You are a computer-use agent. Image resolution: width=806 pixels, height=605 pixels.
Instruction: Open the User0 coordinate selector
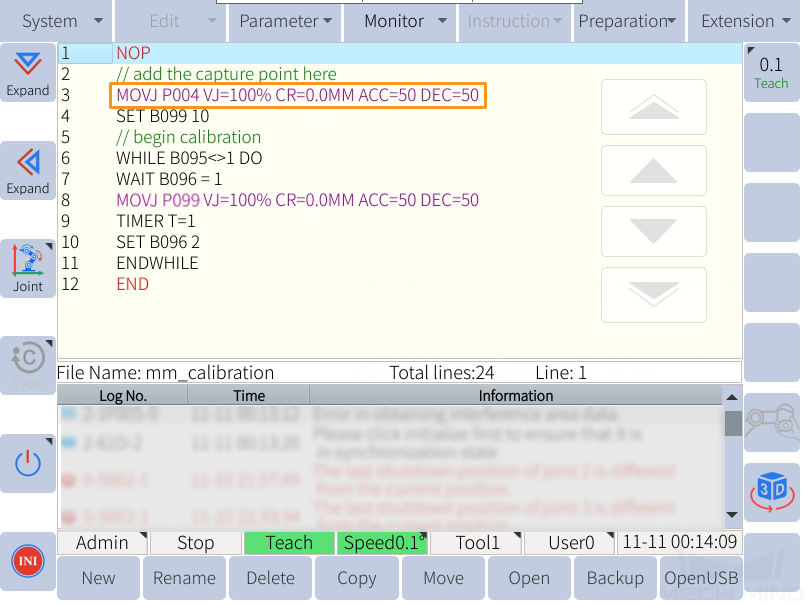pyautogui.click(x=570, y=543)
